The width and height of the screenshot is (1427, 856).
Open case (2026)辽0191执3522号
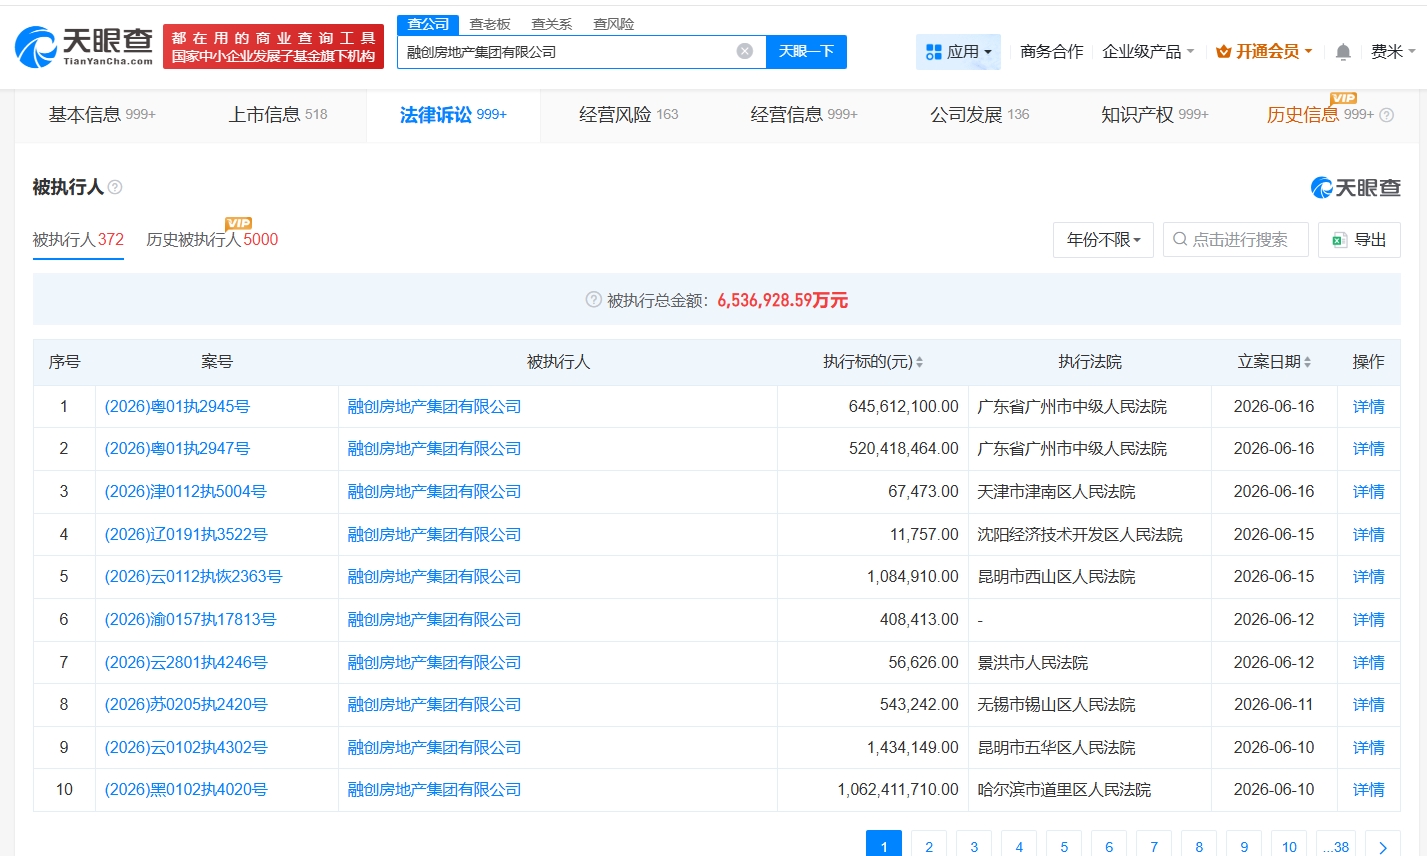(x=186, y=535)
